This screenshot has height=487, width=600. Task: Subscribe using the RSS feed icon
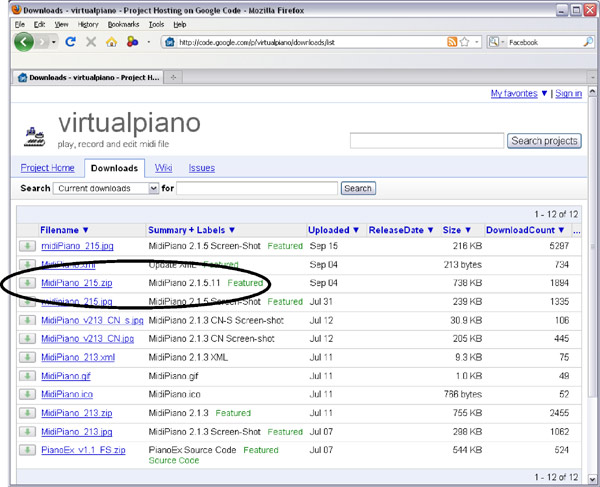coord(452,42)
